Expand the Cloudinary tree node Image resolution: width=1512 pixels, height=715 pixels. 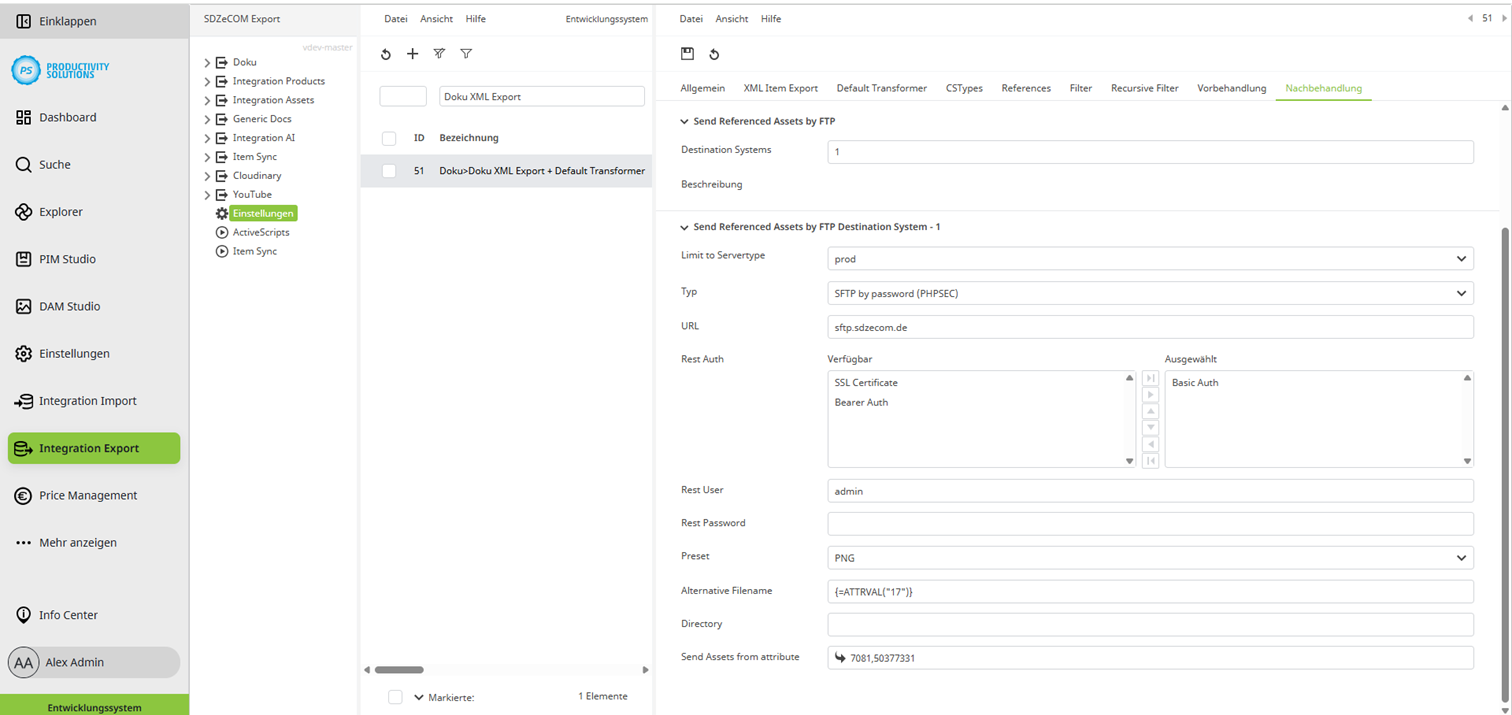pyautogui.click(x=206, y=175)
